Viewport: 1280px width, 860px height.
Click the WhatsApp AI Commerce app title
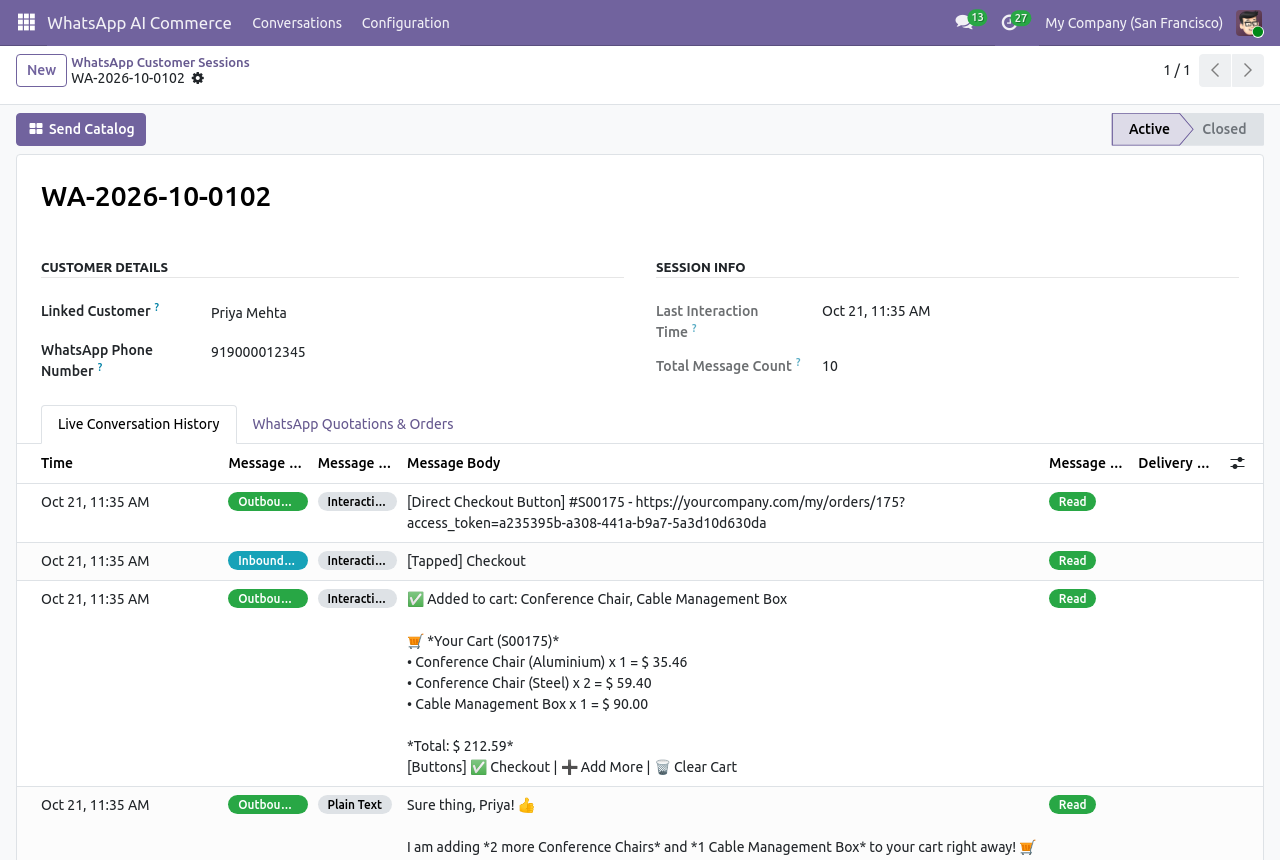(x=139, y=23)
